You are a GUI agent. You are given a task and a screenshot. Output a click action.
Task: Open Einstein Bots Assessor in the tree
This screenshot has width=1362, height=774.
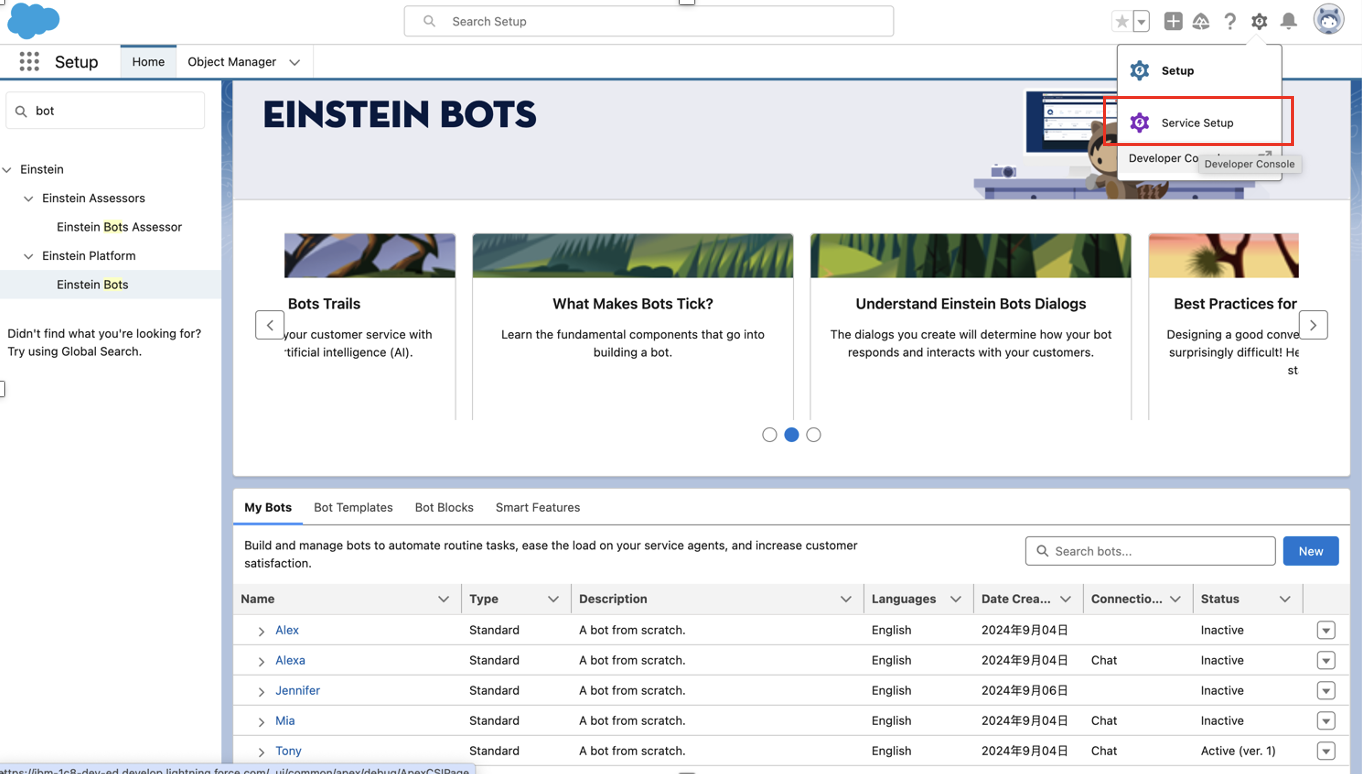119,227
